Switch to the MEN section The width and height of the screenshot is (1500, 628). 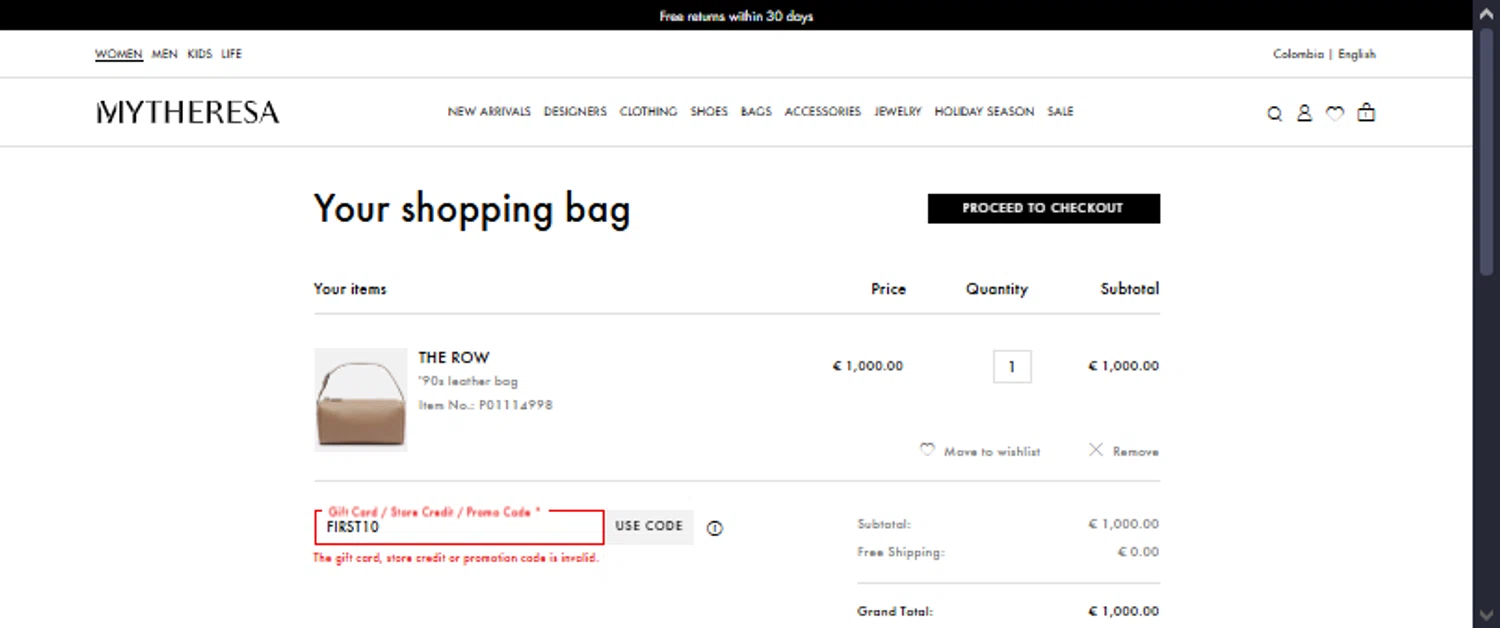pos(164,54)
